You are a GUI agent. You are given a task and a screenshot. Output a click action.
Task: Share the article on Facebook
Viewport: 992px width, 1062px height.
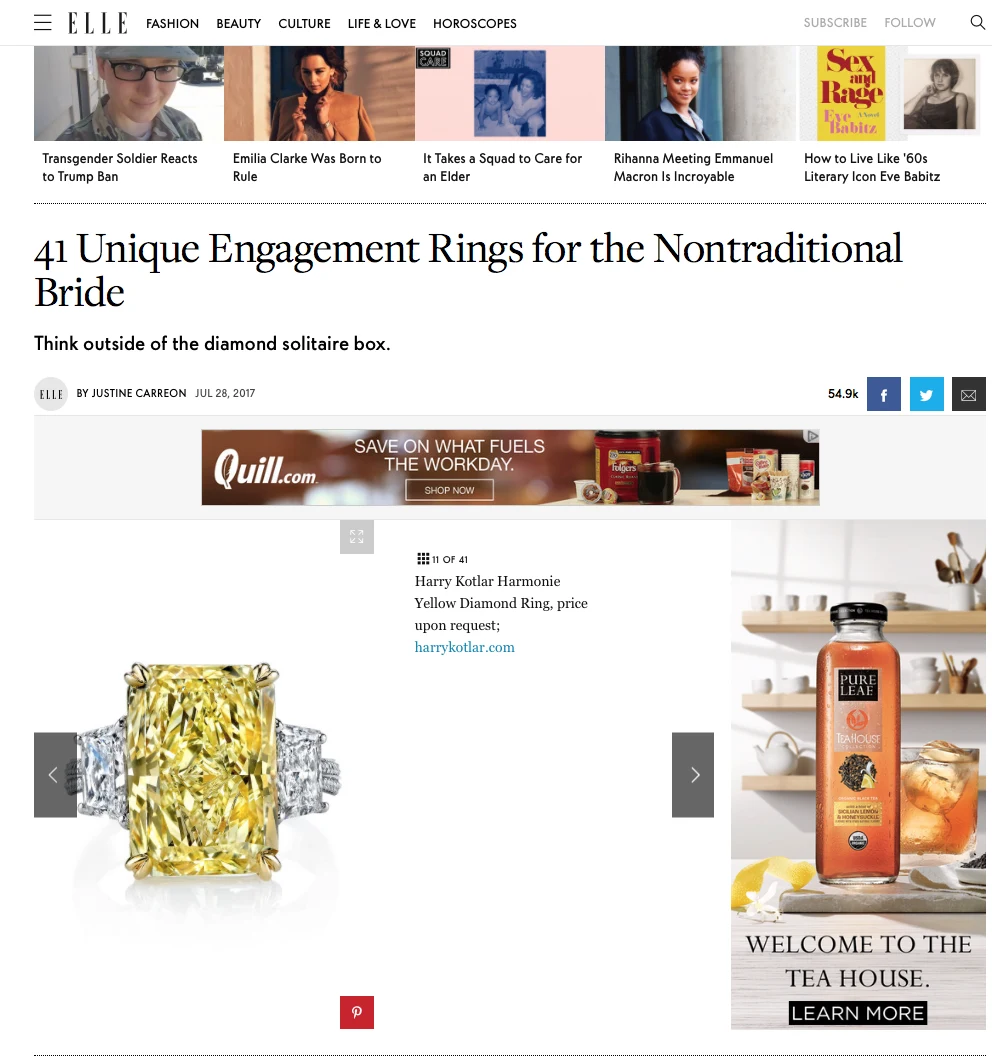click(x=883, y=394)
